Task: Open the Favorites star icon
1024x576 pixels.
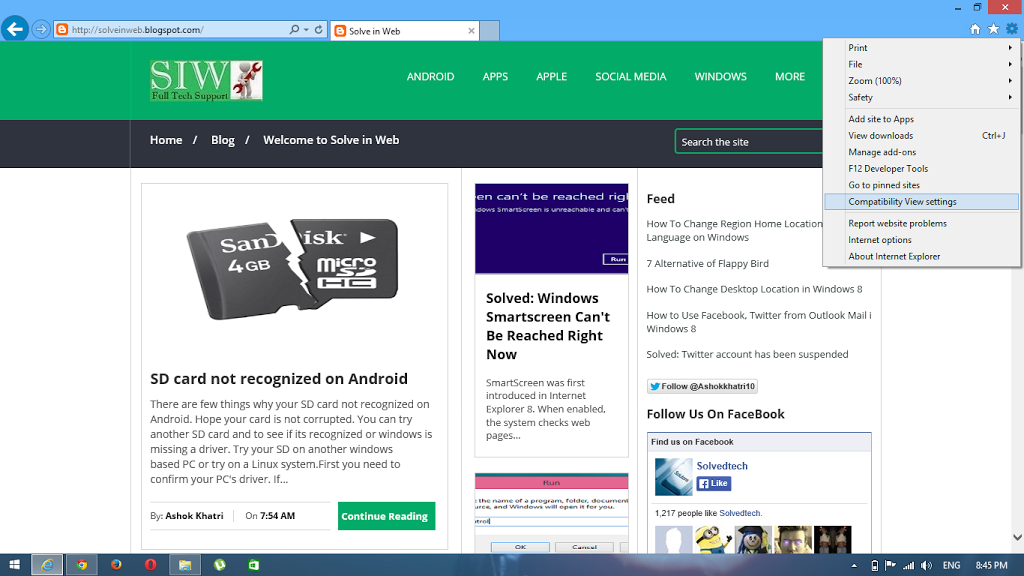Action: 993,29
